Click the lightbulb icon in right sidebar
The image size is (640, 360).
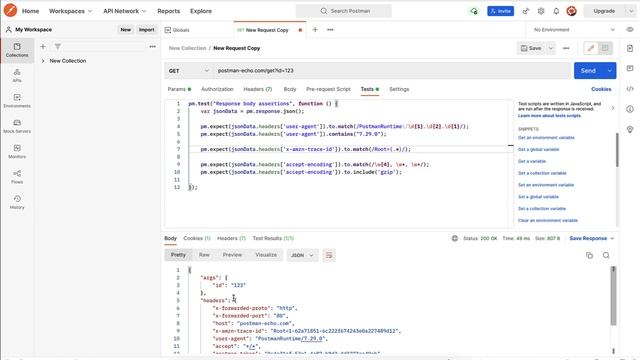(x=630, y=129)
